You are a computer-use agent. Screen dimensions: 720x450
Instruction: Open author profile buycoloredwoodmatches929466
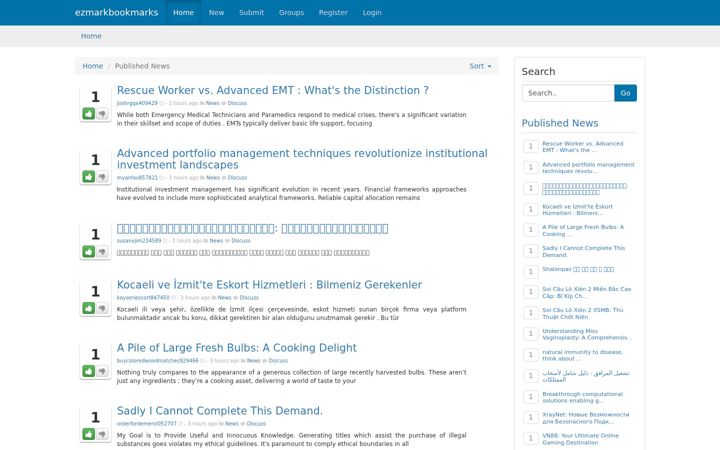158,361
